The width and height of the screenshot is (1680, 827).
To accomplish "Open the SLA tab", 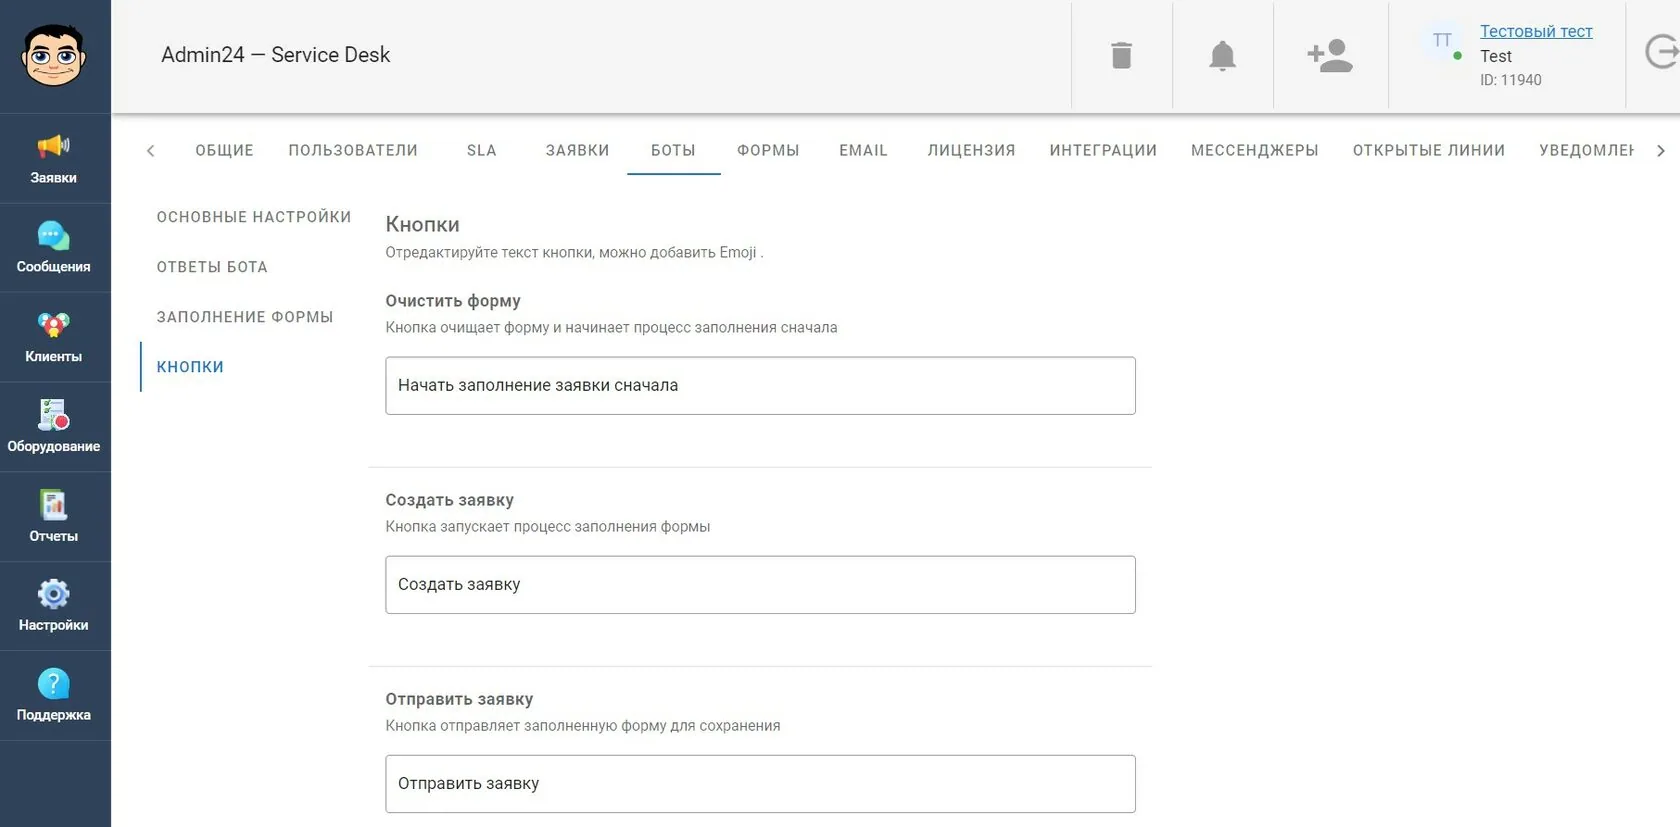I will [481, 150].
